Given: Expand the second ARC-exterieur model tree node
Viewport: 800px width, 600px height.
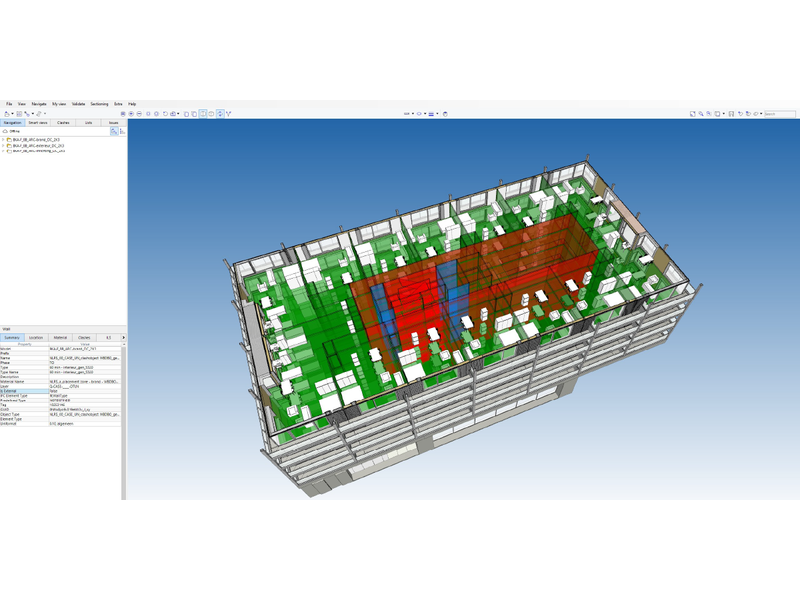Looking at the screenshot, I should pos(3,146).
